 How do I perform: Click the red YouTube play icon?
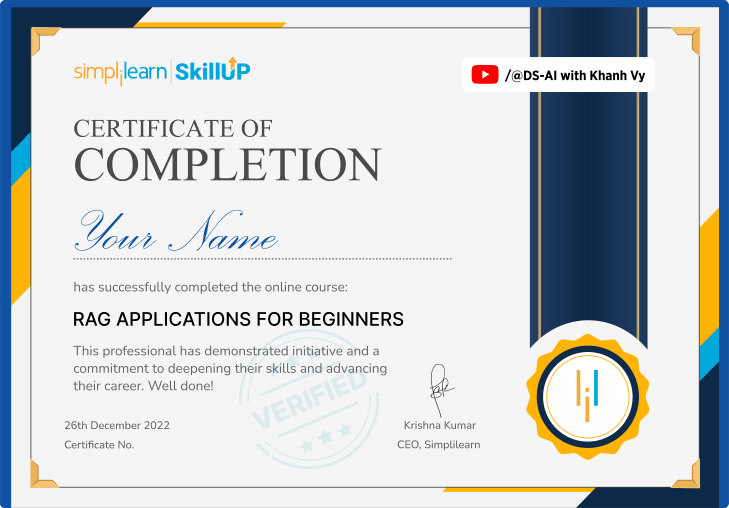[x=485, y=74]
